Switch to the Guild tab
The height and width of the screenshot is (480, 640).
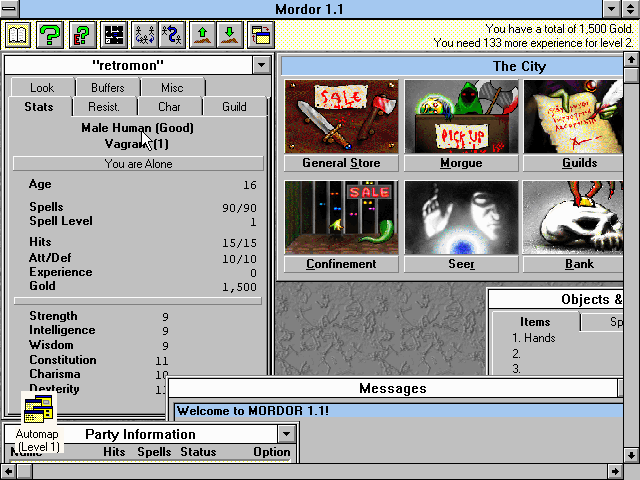click(235, 107)
